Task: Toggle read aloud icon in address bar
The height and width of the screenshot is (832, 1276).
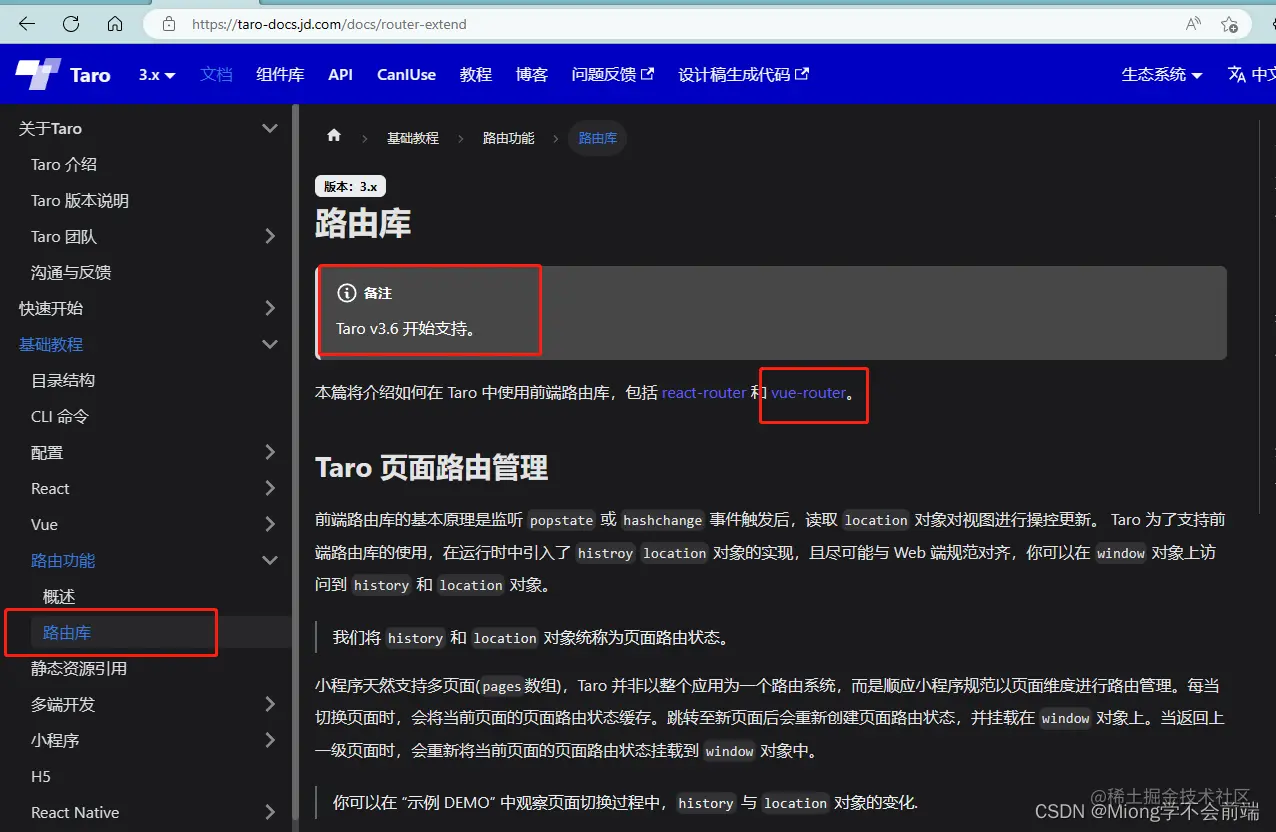Action: click(x=1193, y=24)
